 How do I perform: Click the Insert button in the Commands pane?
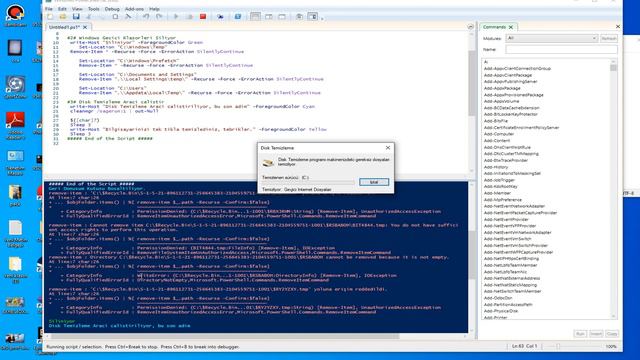click(596, 334)
